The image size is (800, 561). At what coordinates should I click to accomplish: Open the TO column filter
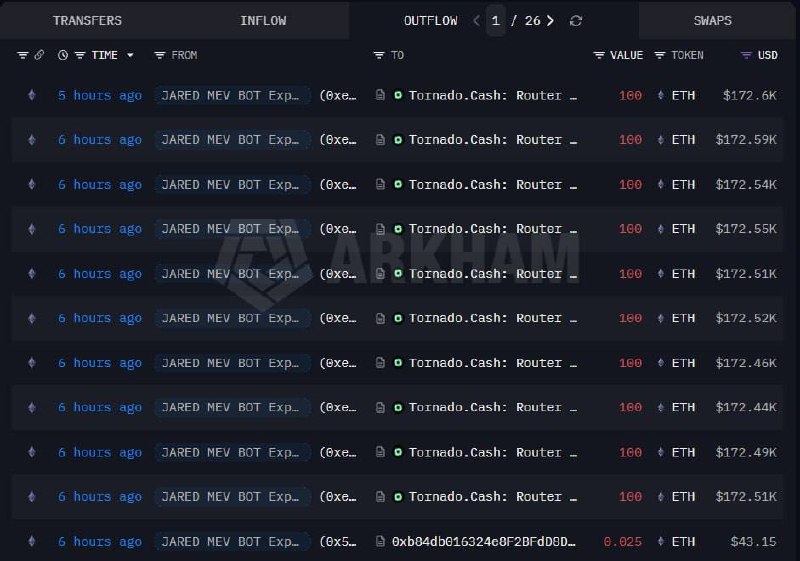click(379, 55)
